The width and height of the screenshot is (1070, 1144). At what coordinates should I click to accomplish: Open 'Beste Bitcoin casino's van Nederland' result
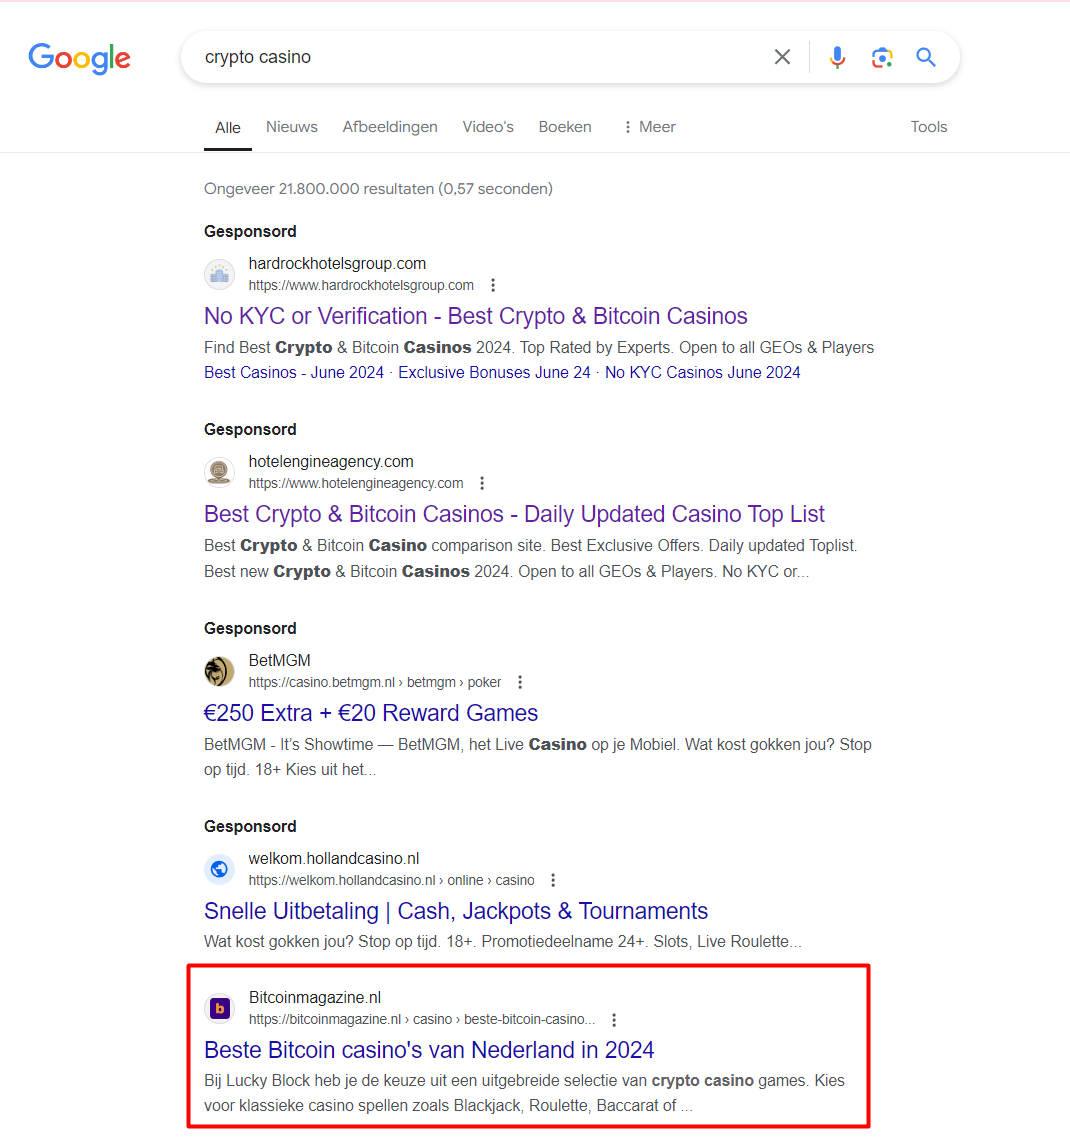(x=429, y=1050)
